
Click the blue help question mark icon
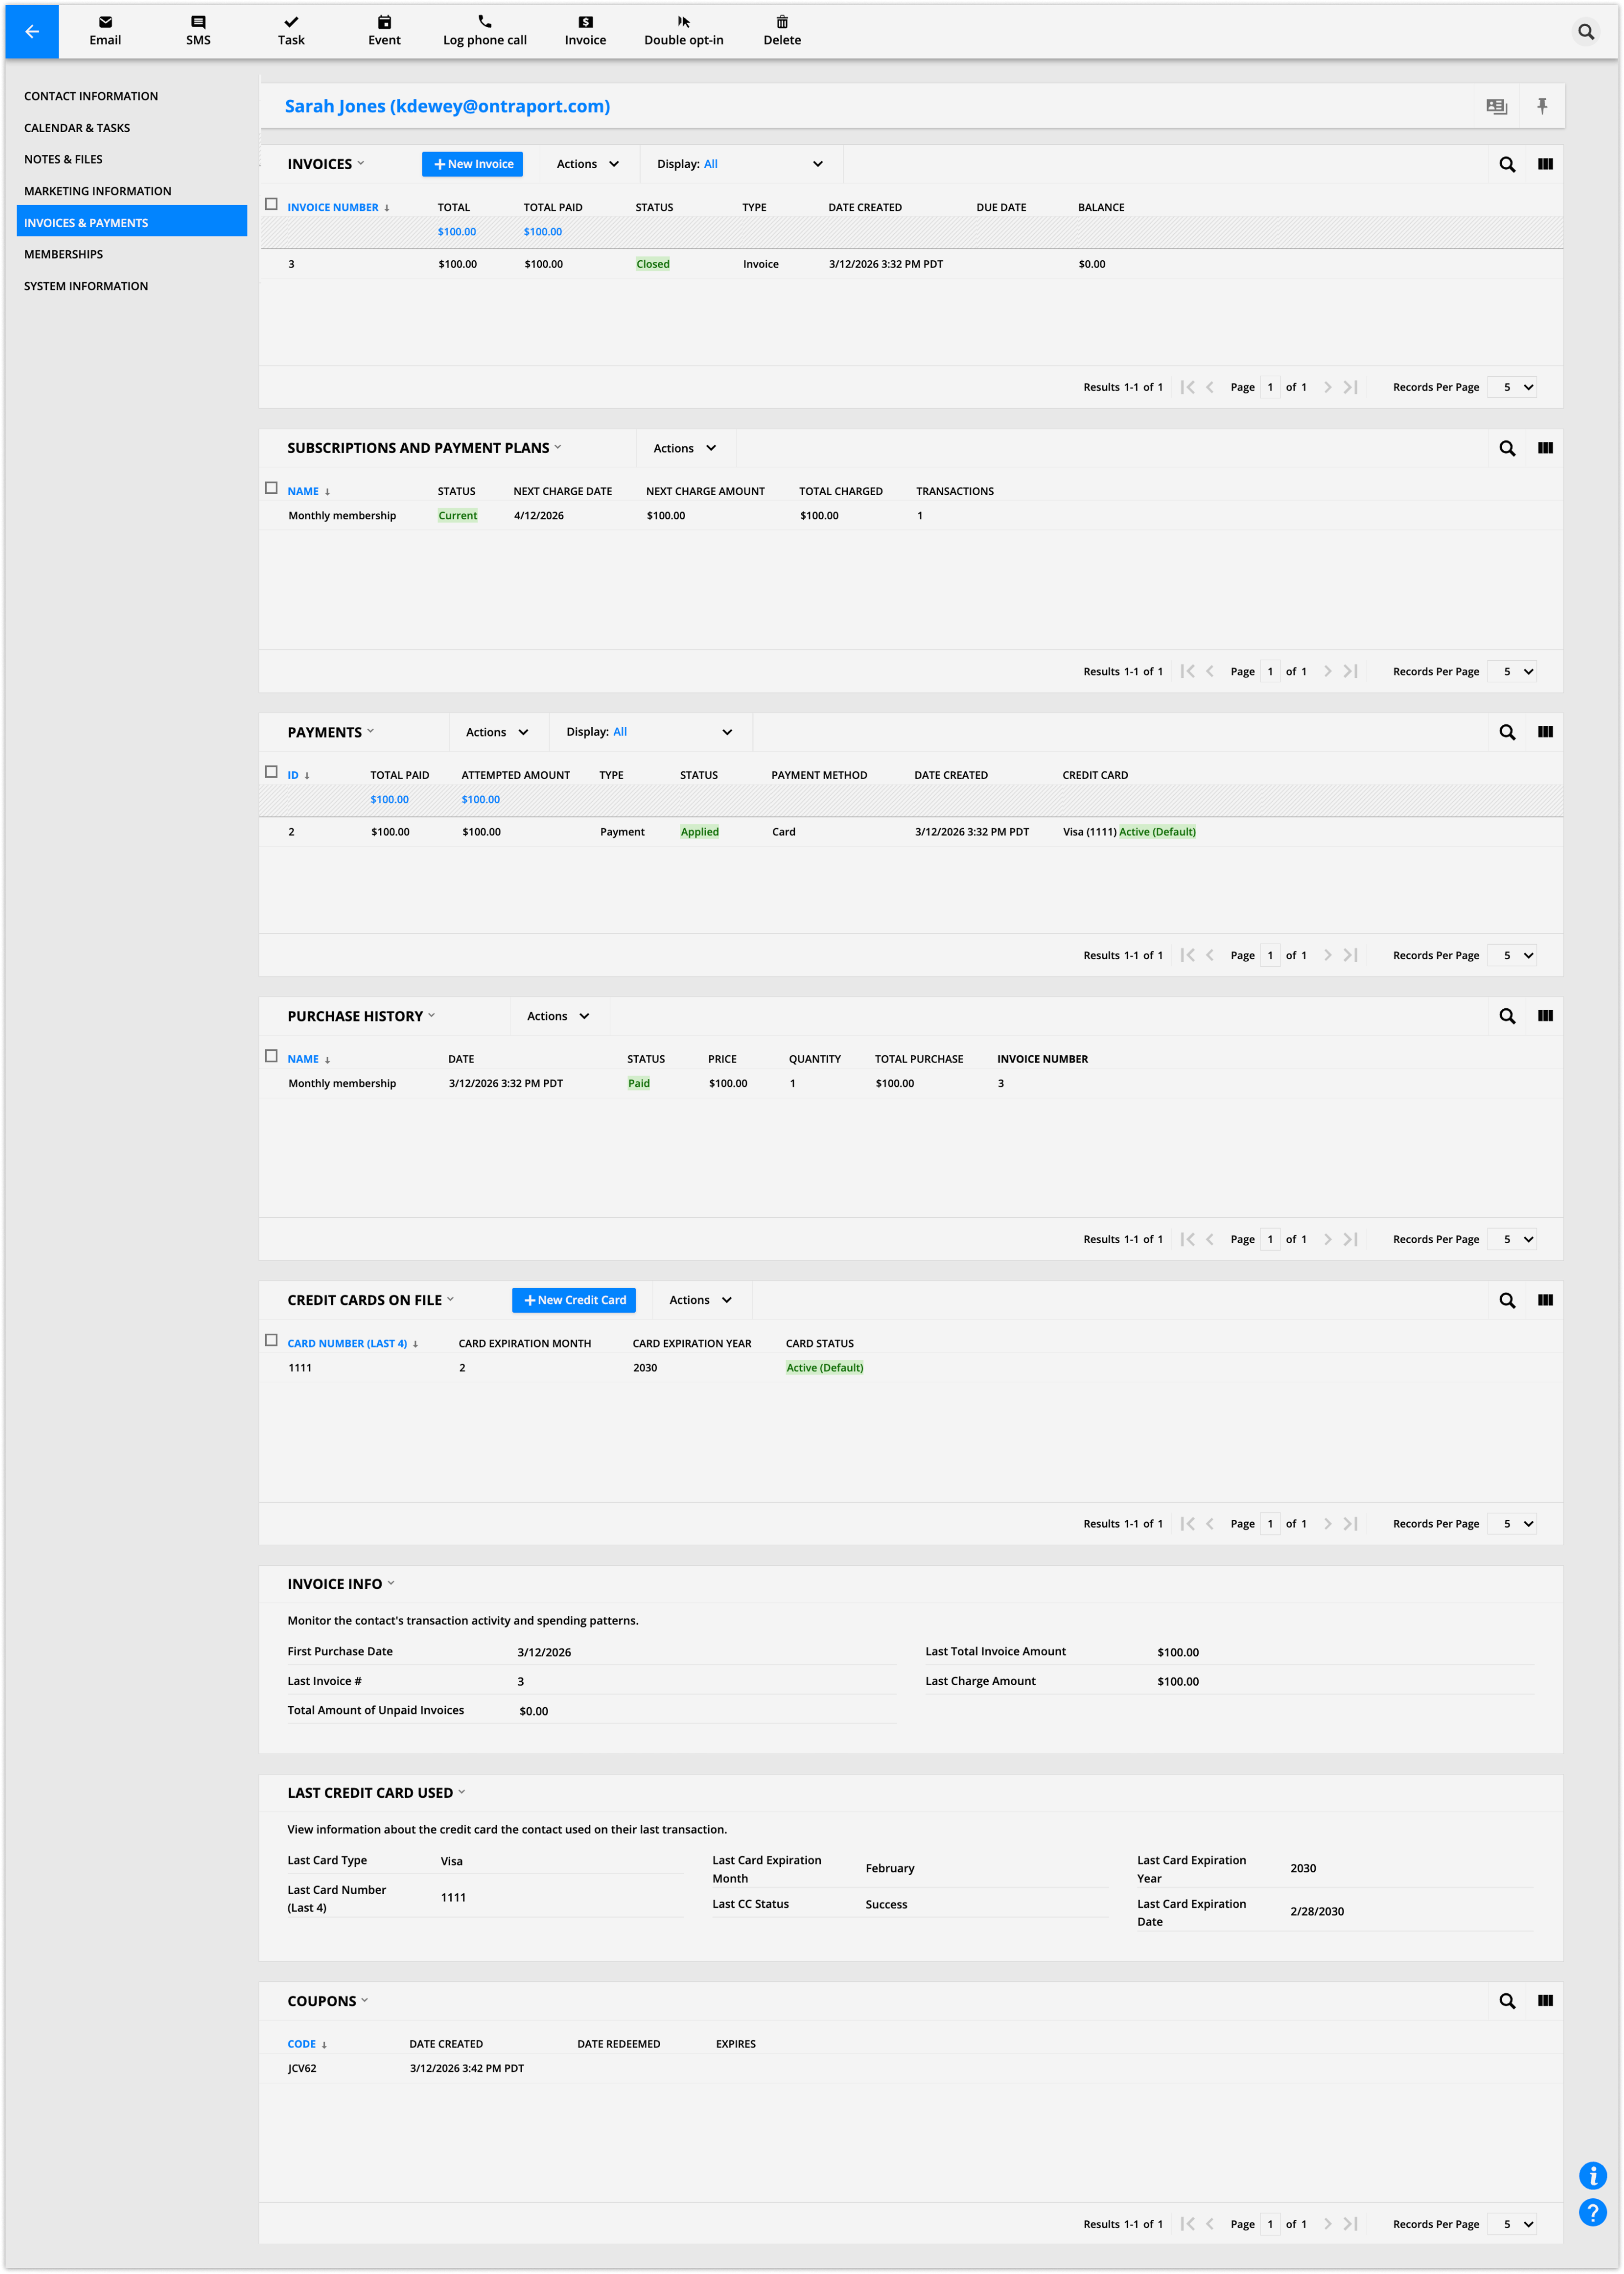pos(1592,2212)
